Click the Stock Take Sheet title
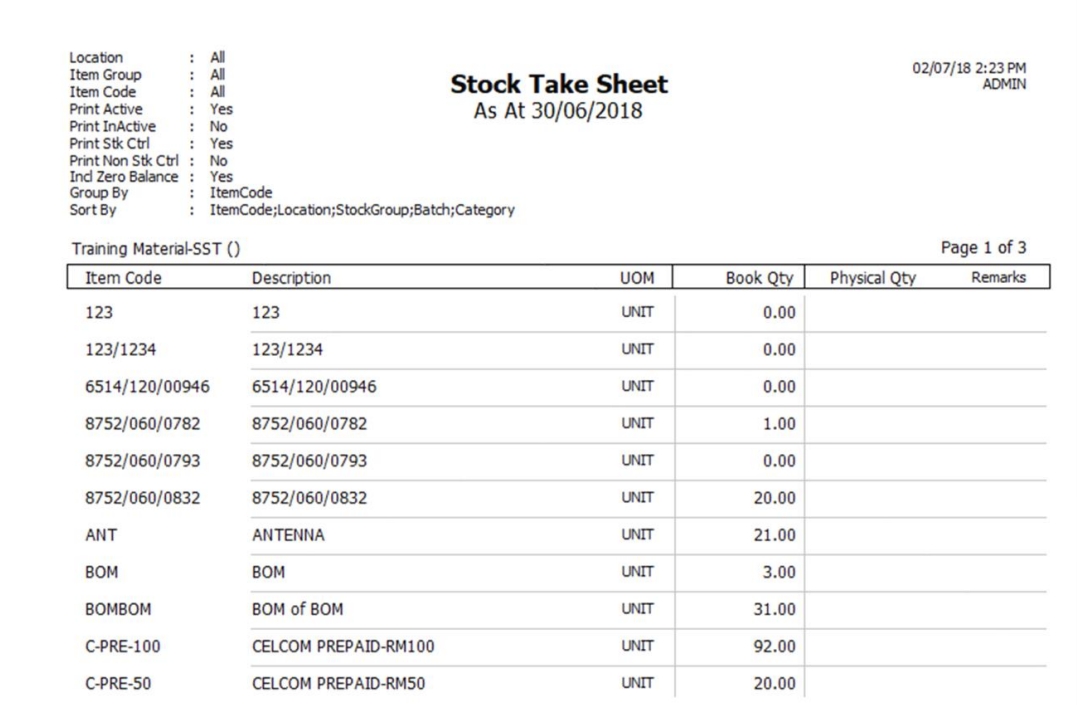Image resolution: width=1077 pixels, height=705 pixels. pos(558,85)
